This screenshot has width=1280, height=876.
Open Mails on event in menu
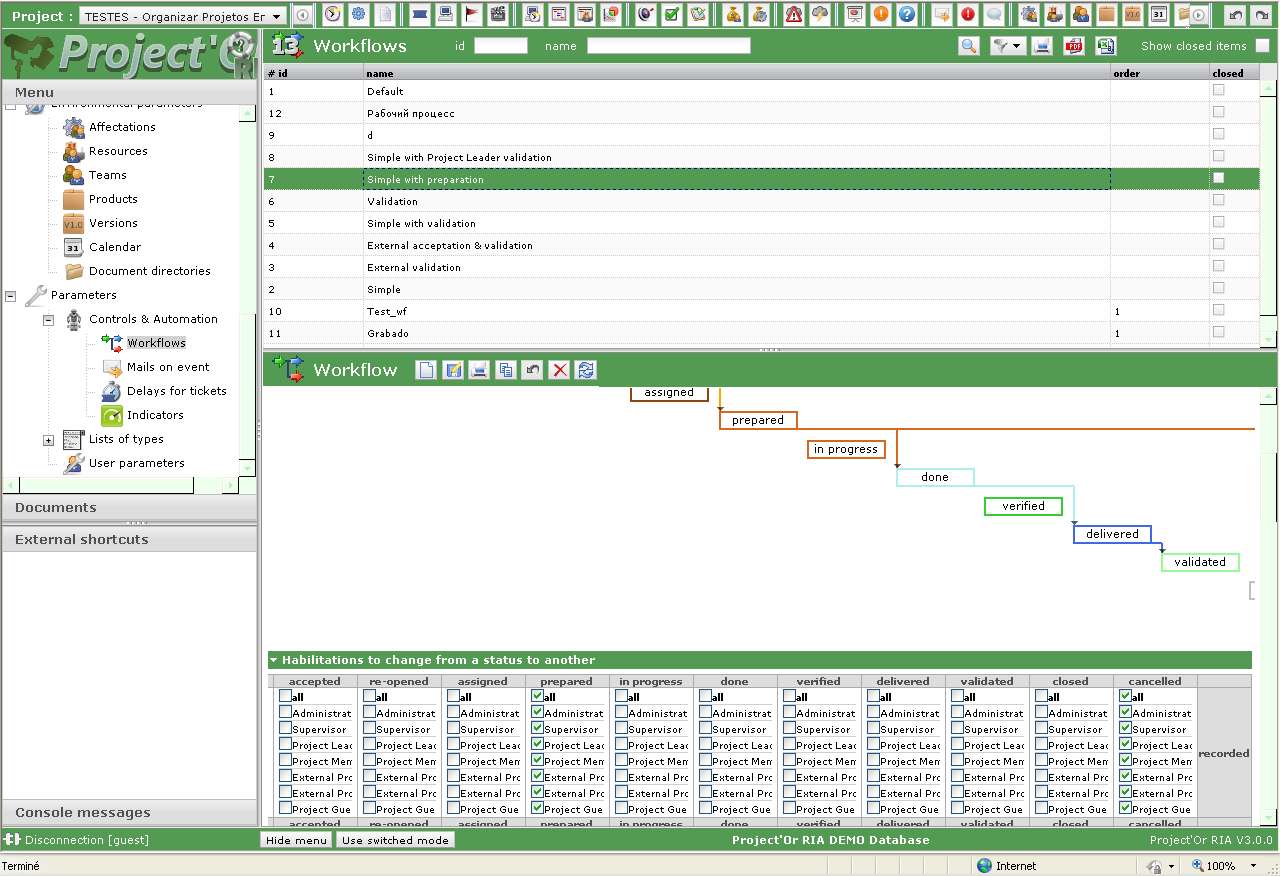[x=168, y=367]
